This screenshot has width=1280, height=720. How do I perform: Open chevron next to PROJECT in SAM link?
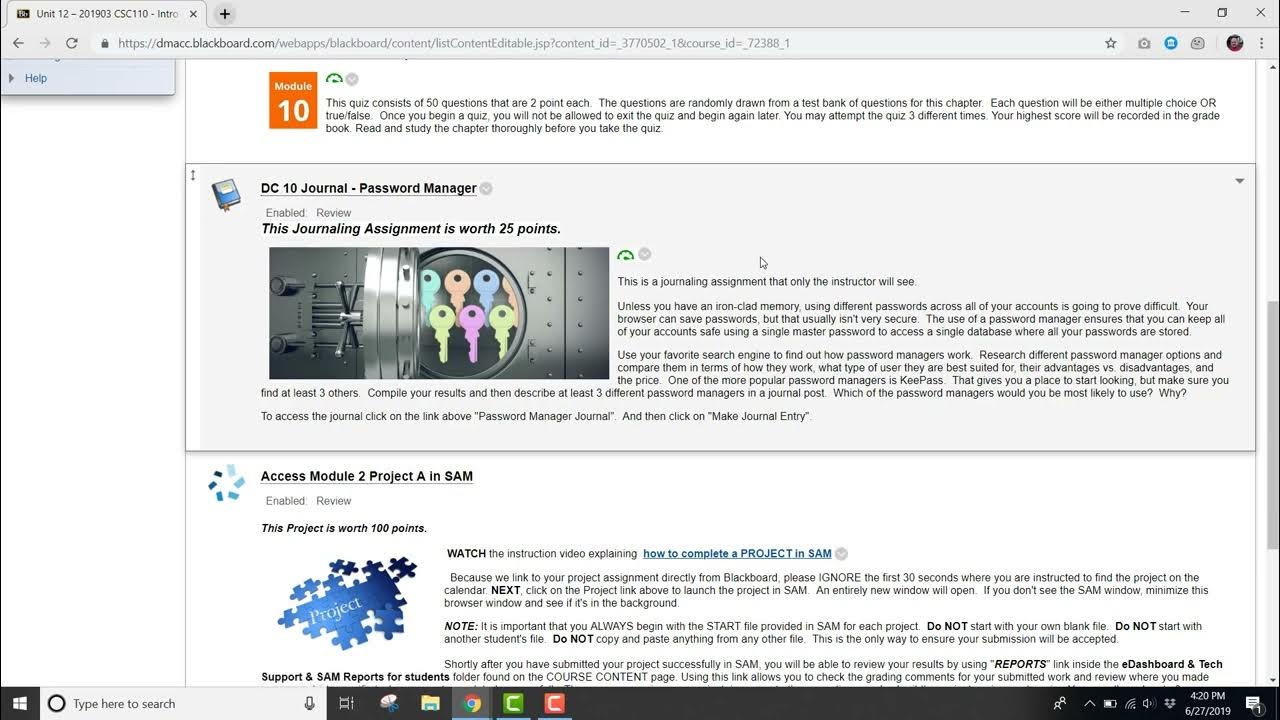pyautogui.click(x=842, y=554)
